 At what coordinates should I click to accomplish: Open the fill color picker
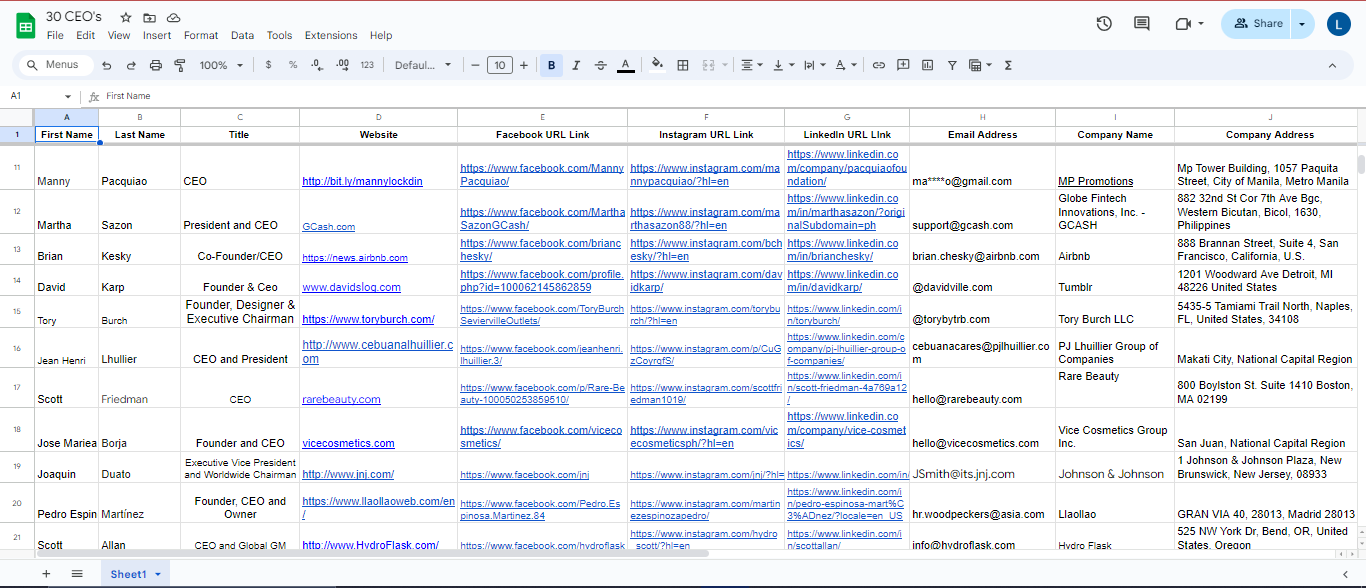[x=657, y=65]
